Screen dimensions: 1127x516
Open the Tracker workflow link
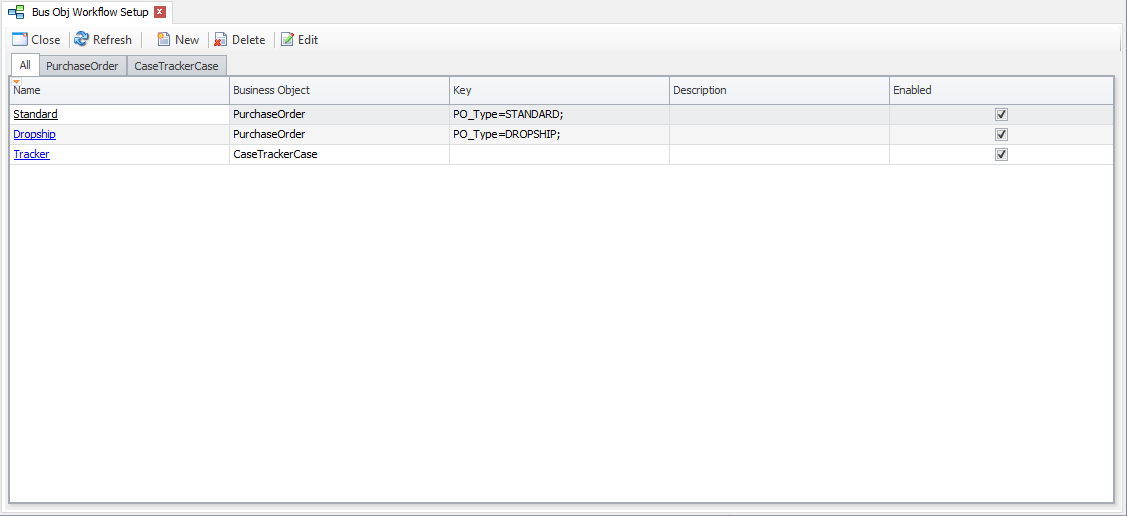(31, 154)
